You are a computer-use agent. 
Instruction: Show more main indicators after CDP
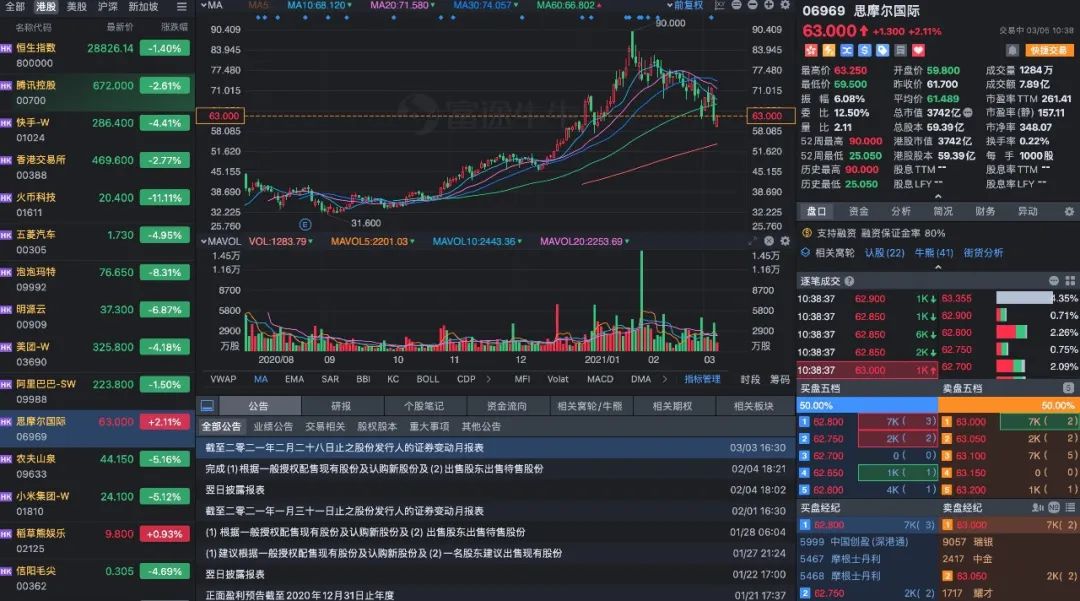click(x=488, y=379)
